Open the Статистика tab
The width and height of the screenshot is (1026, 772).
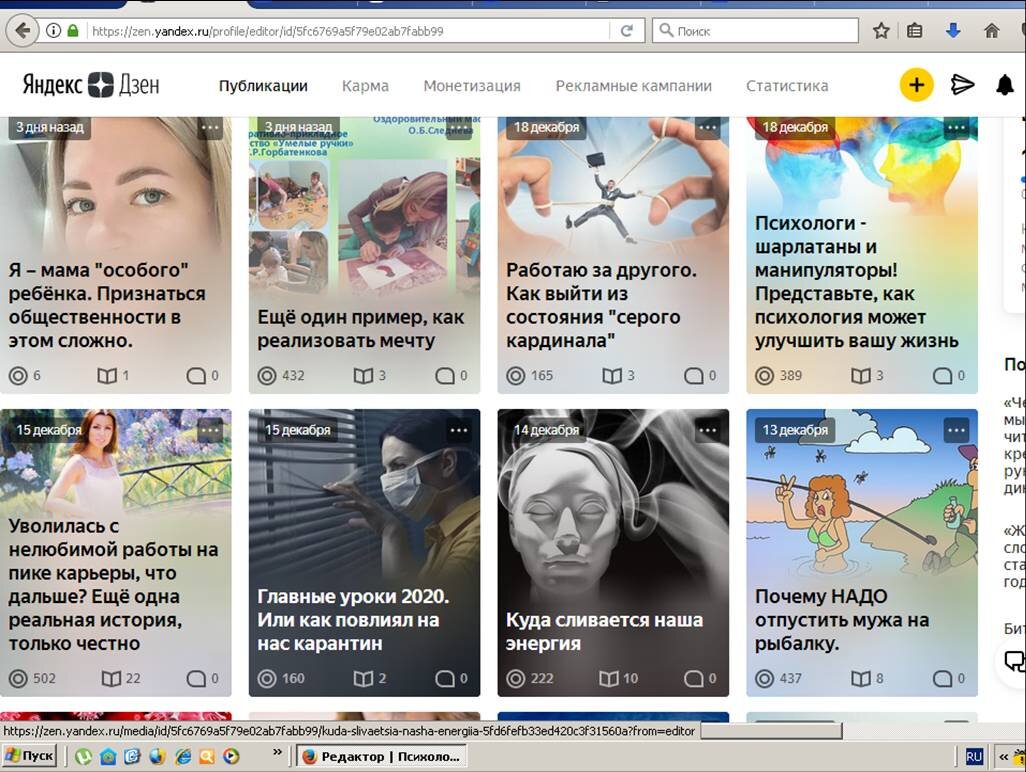[x=787, y=86]
